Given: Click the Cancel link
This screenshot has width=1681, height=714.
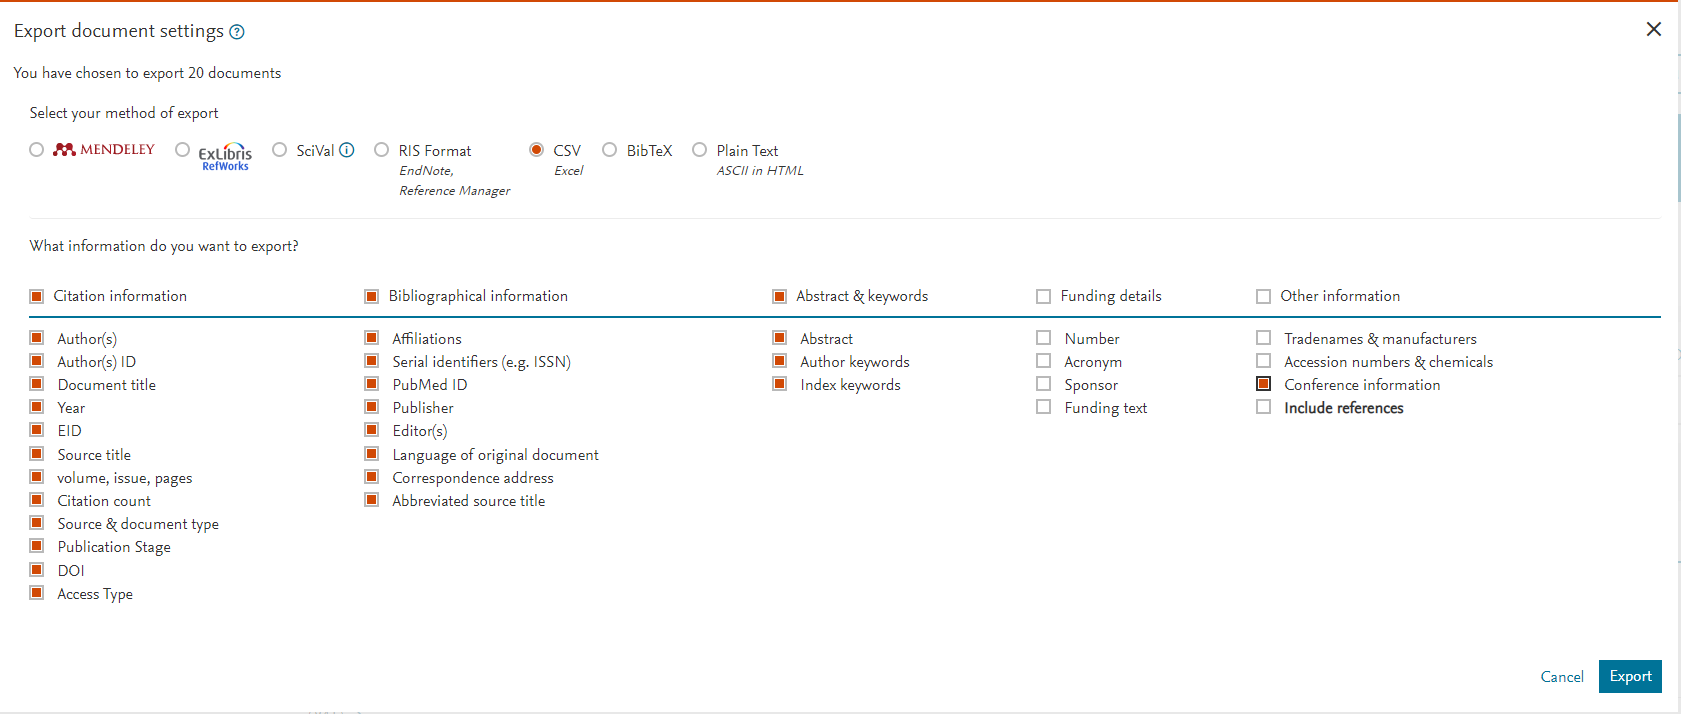Looking at the screenshot, I should pyautogui.click(x=1561, y=677).
